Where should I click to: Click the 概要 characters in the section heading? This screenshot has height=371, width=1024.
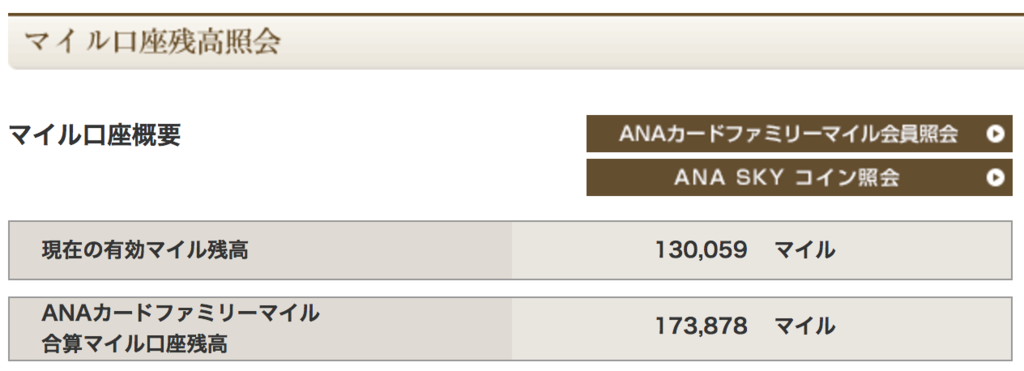159,135
